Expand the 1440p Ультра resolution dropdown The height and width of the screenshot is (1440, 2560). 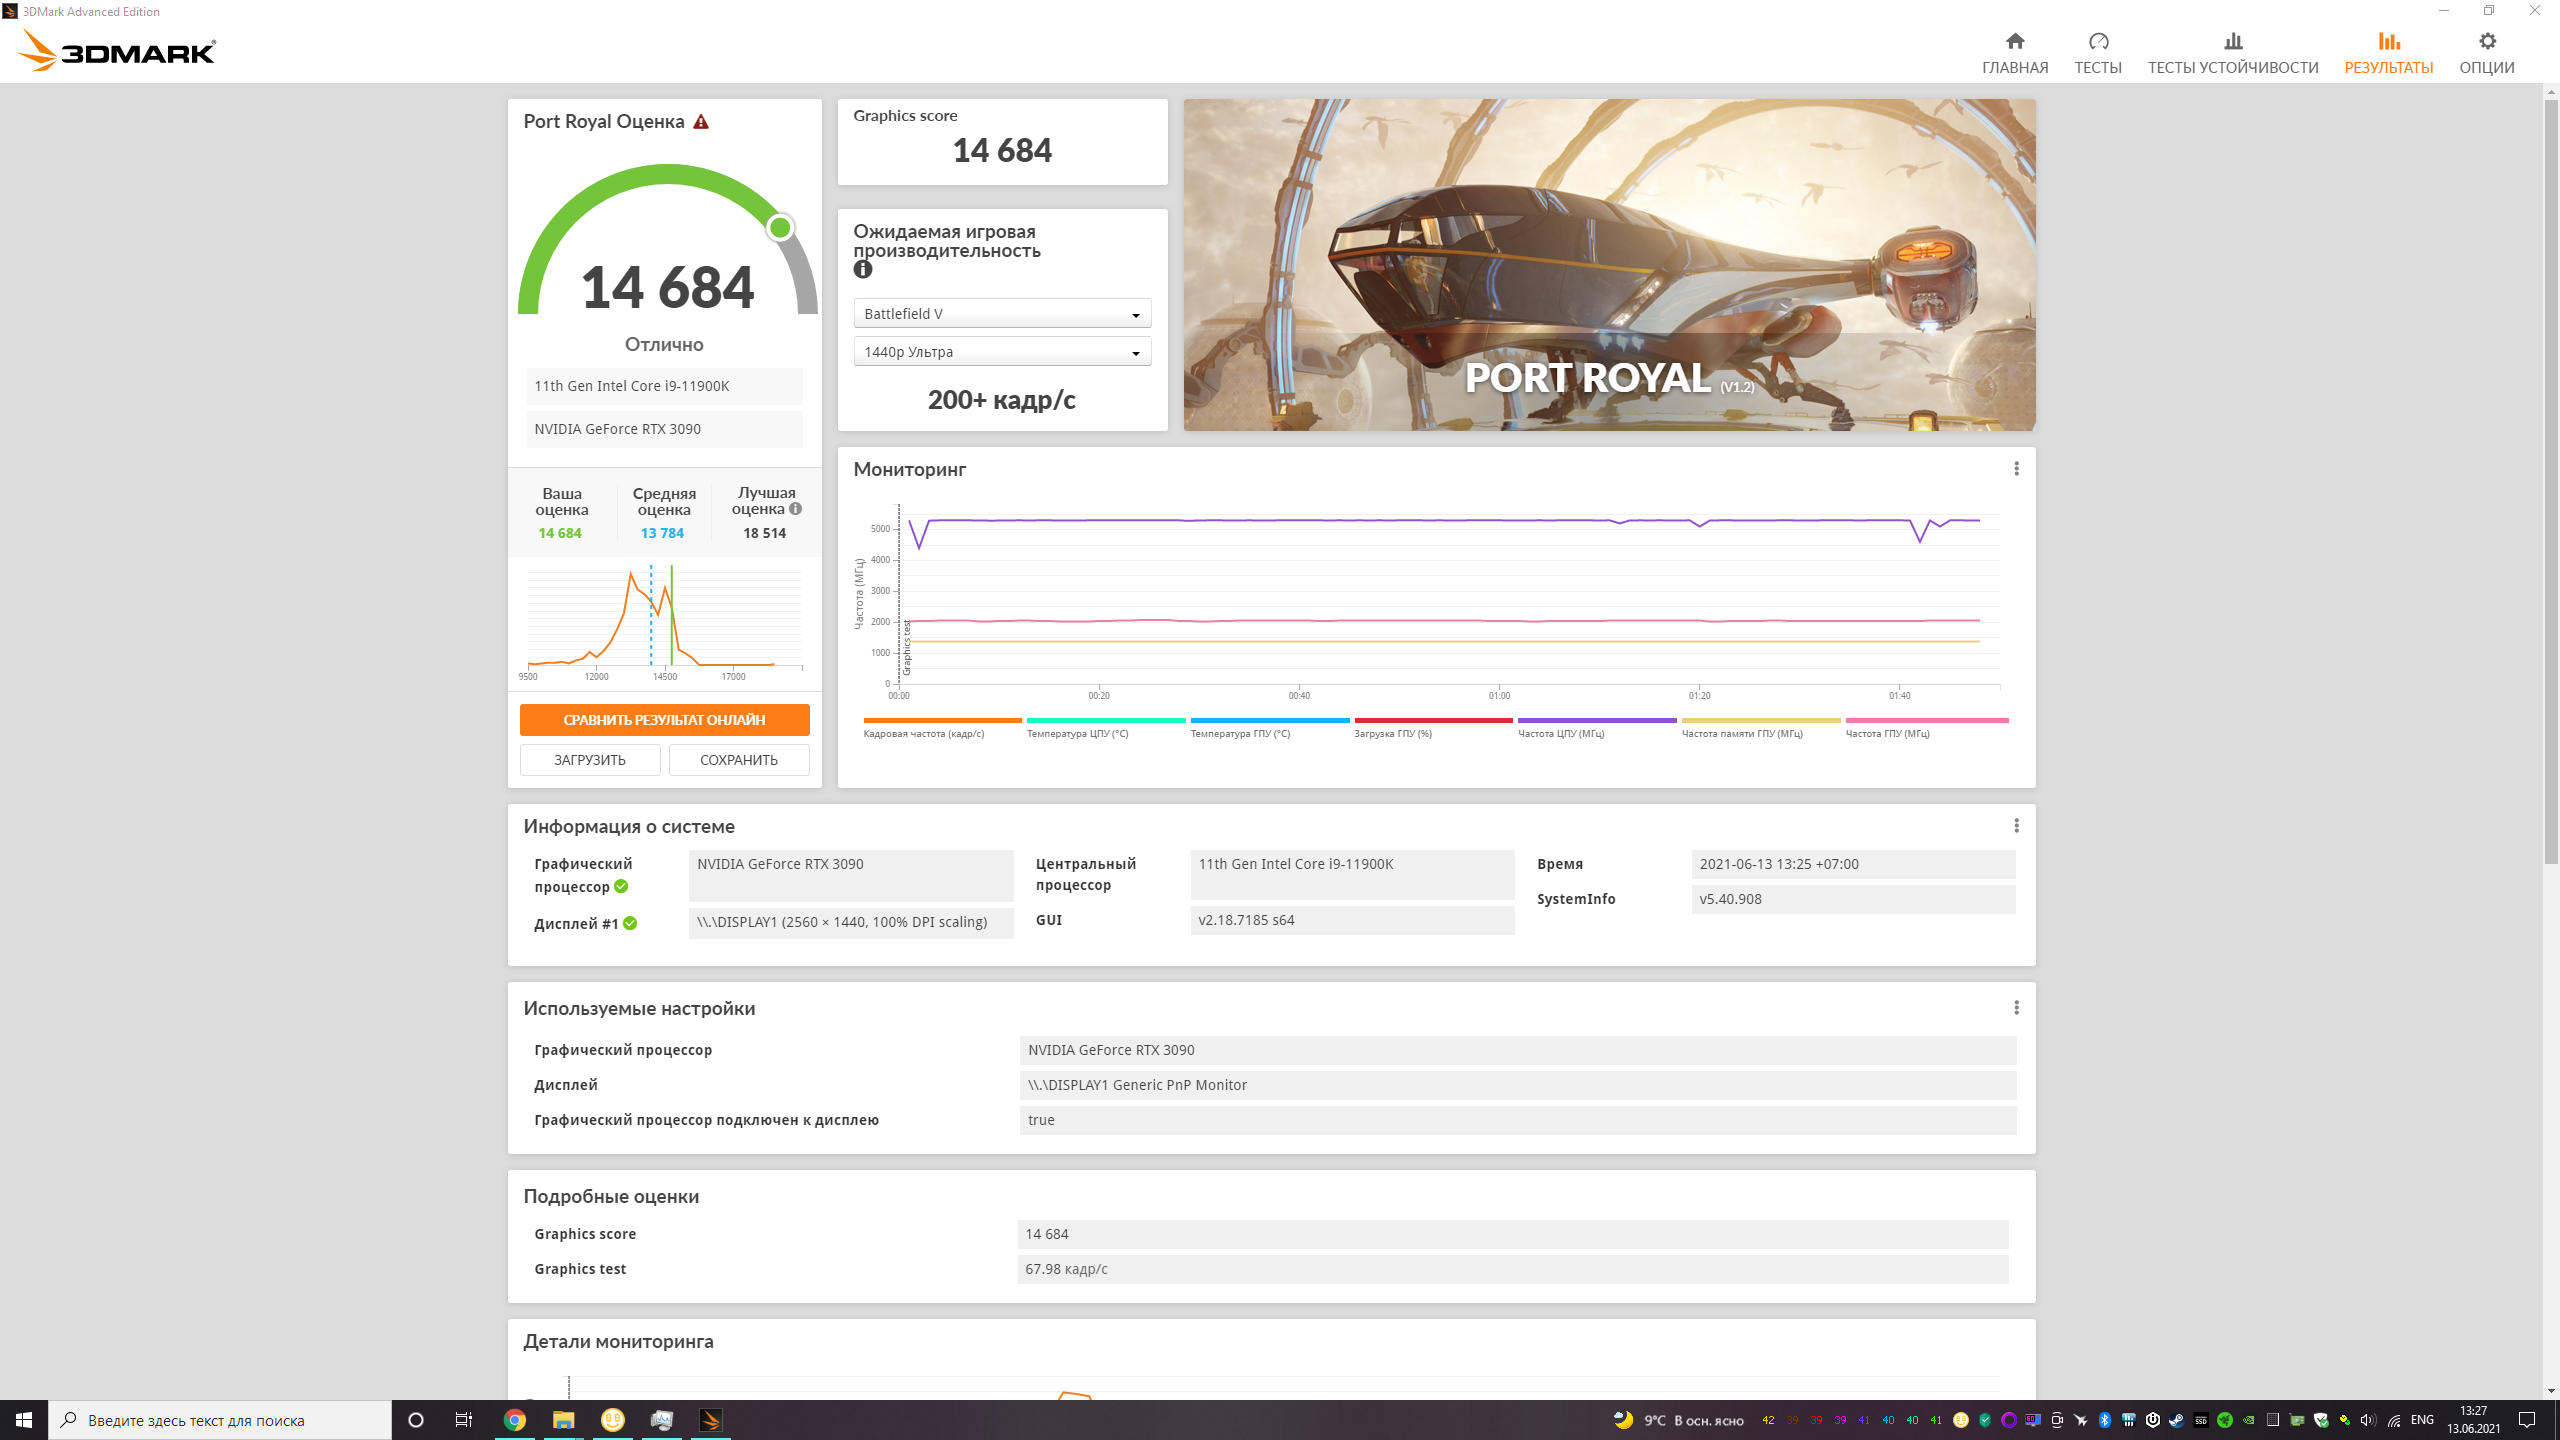[1002, 352]
